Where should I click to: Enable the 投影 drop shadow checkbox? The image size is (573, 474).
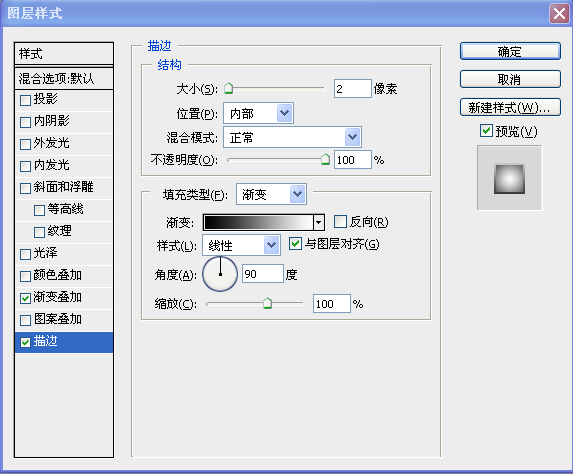[x=25, y=100]
